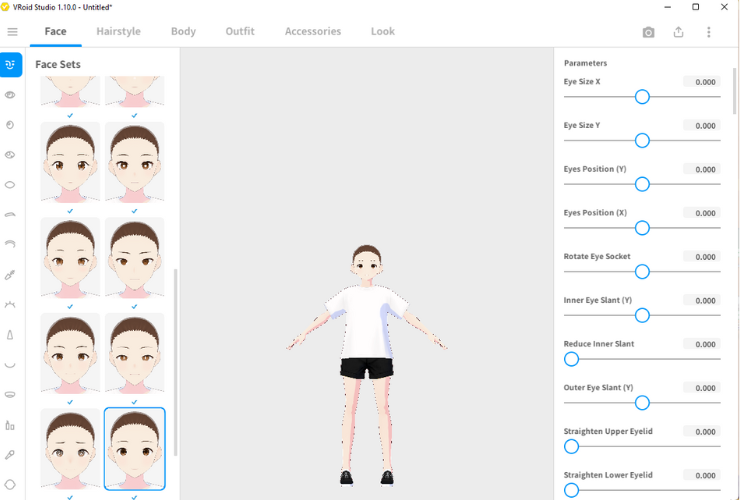Screen dimensions: 740x500
Task: Open the cosmetics bottles category icon
Action: coord(10,425)
